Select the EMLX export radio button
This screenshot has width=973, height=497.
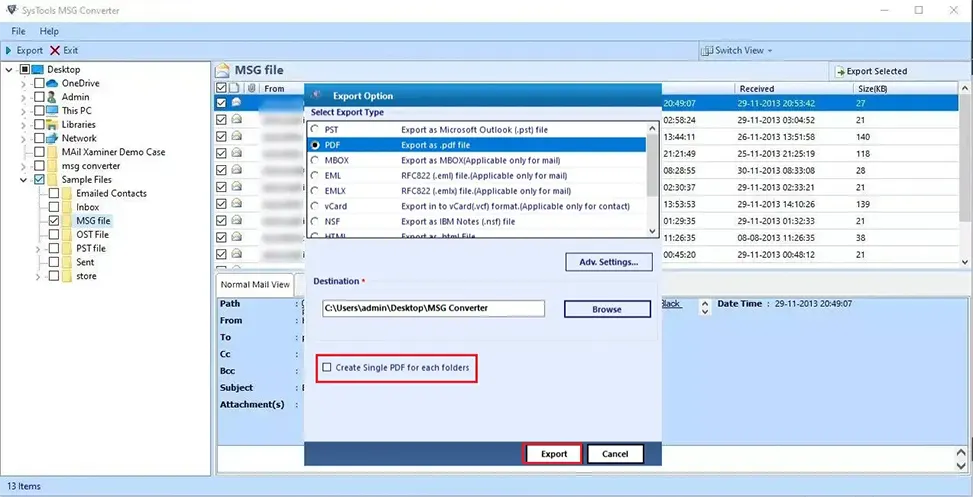(316, 190)
